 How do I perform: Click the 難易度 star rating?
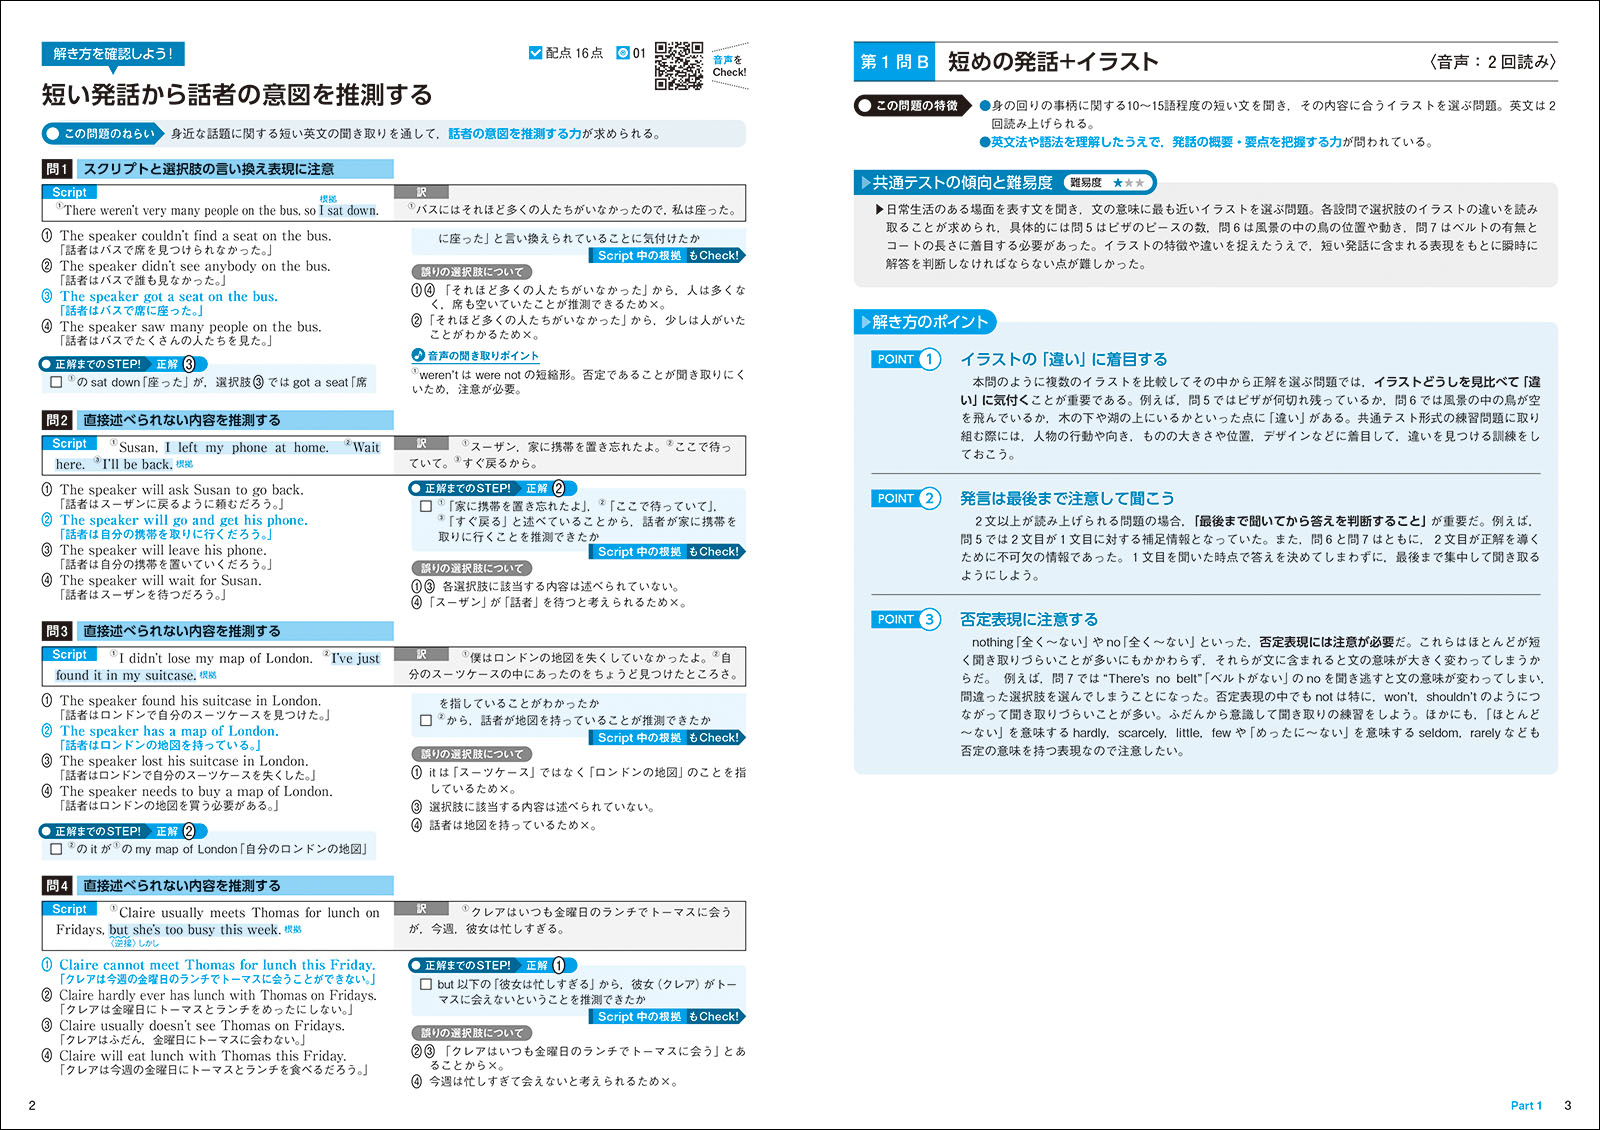[1128, 183]
